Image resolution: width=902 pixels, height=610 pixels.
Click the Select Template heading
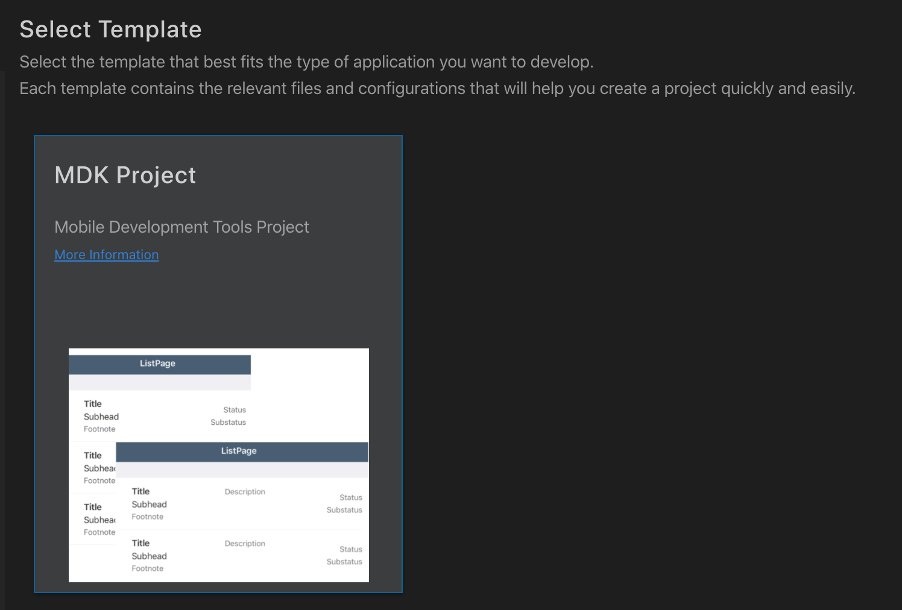pyautogui.click(x=110, y=29)
